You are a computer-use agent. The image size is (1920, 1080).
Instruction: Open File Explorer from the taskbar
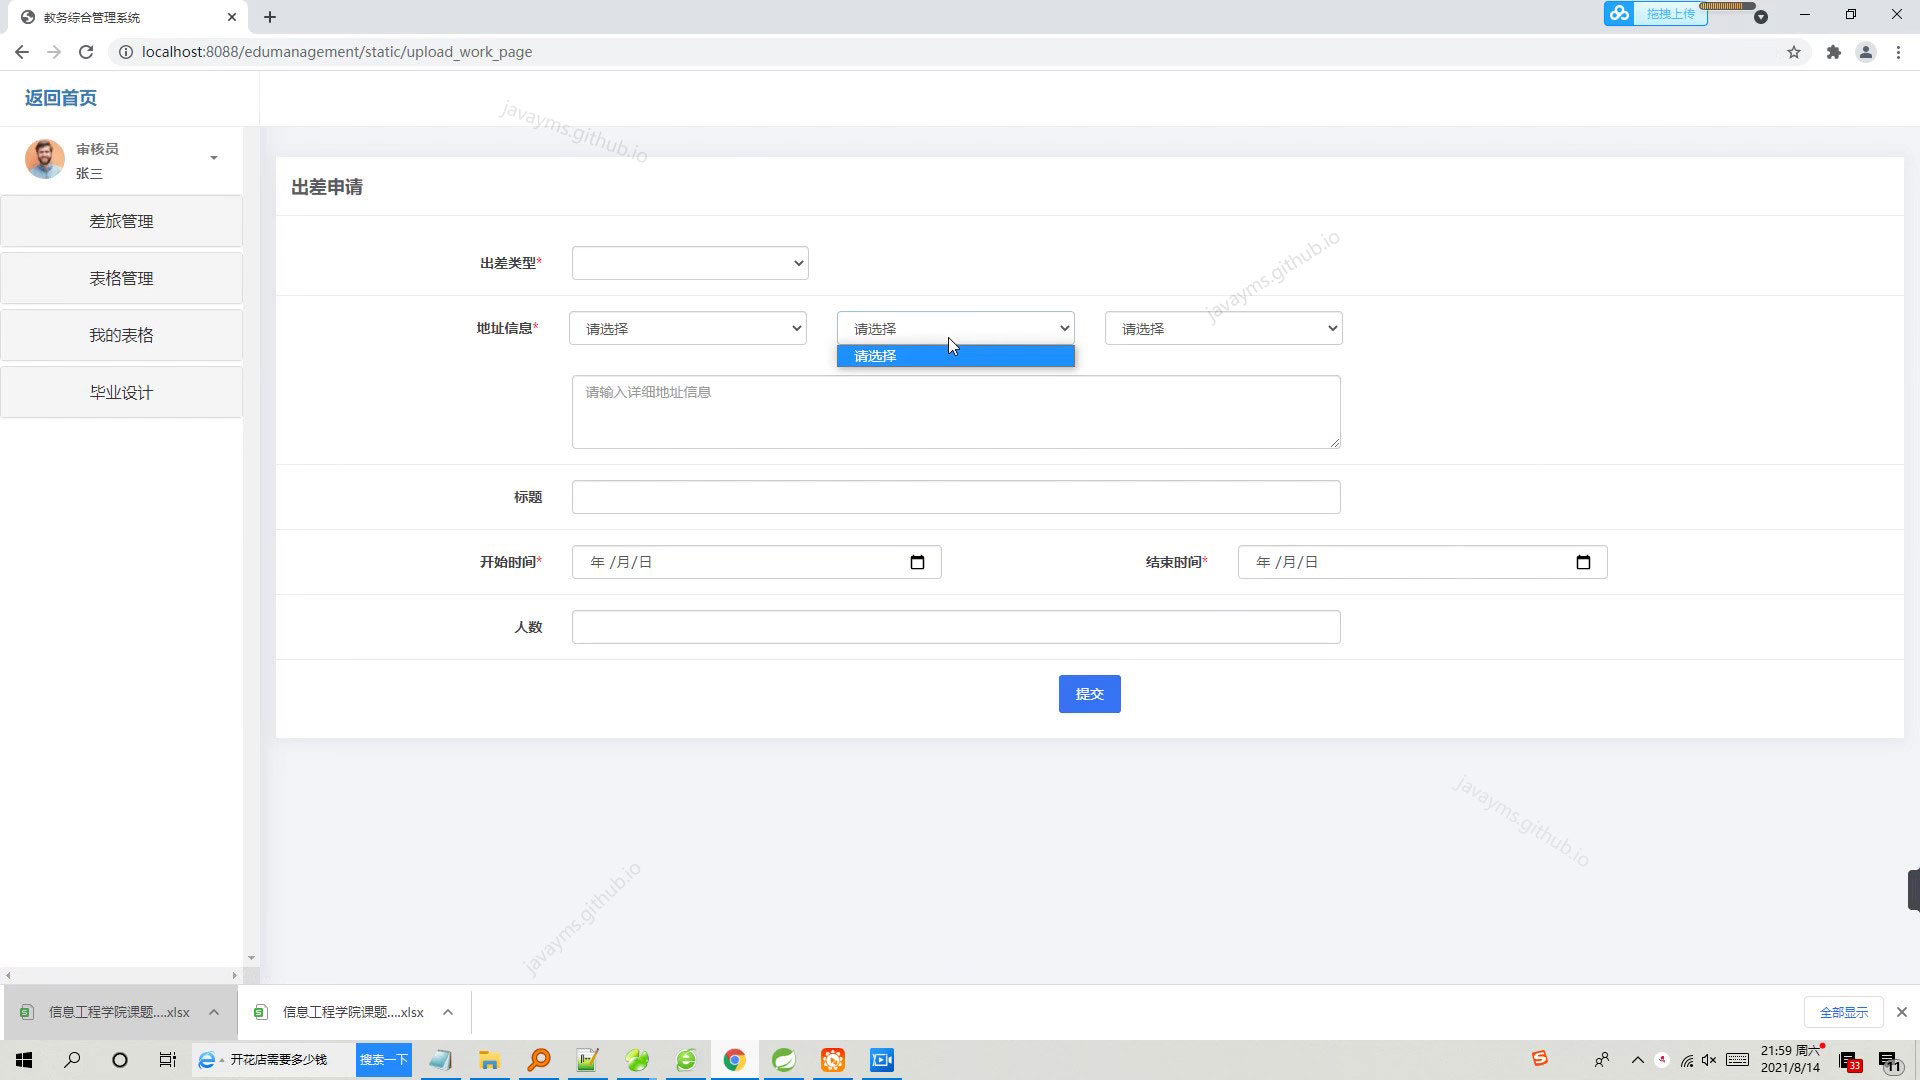click(489, 1059)
